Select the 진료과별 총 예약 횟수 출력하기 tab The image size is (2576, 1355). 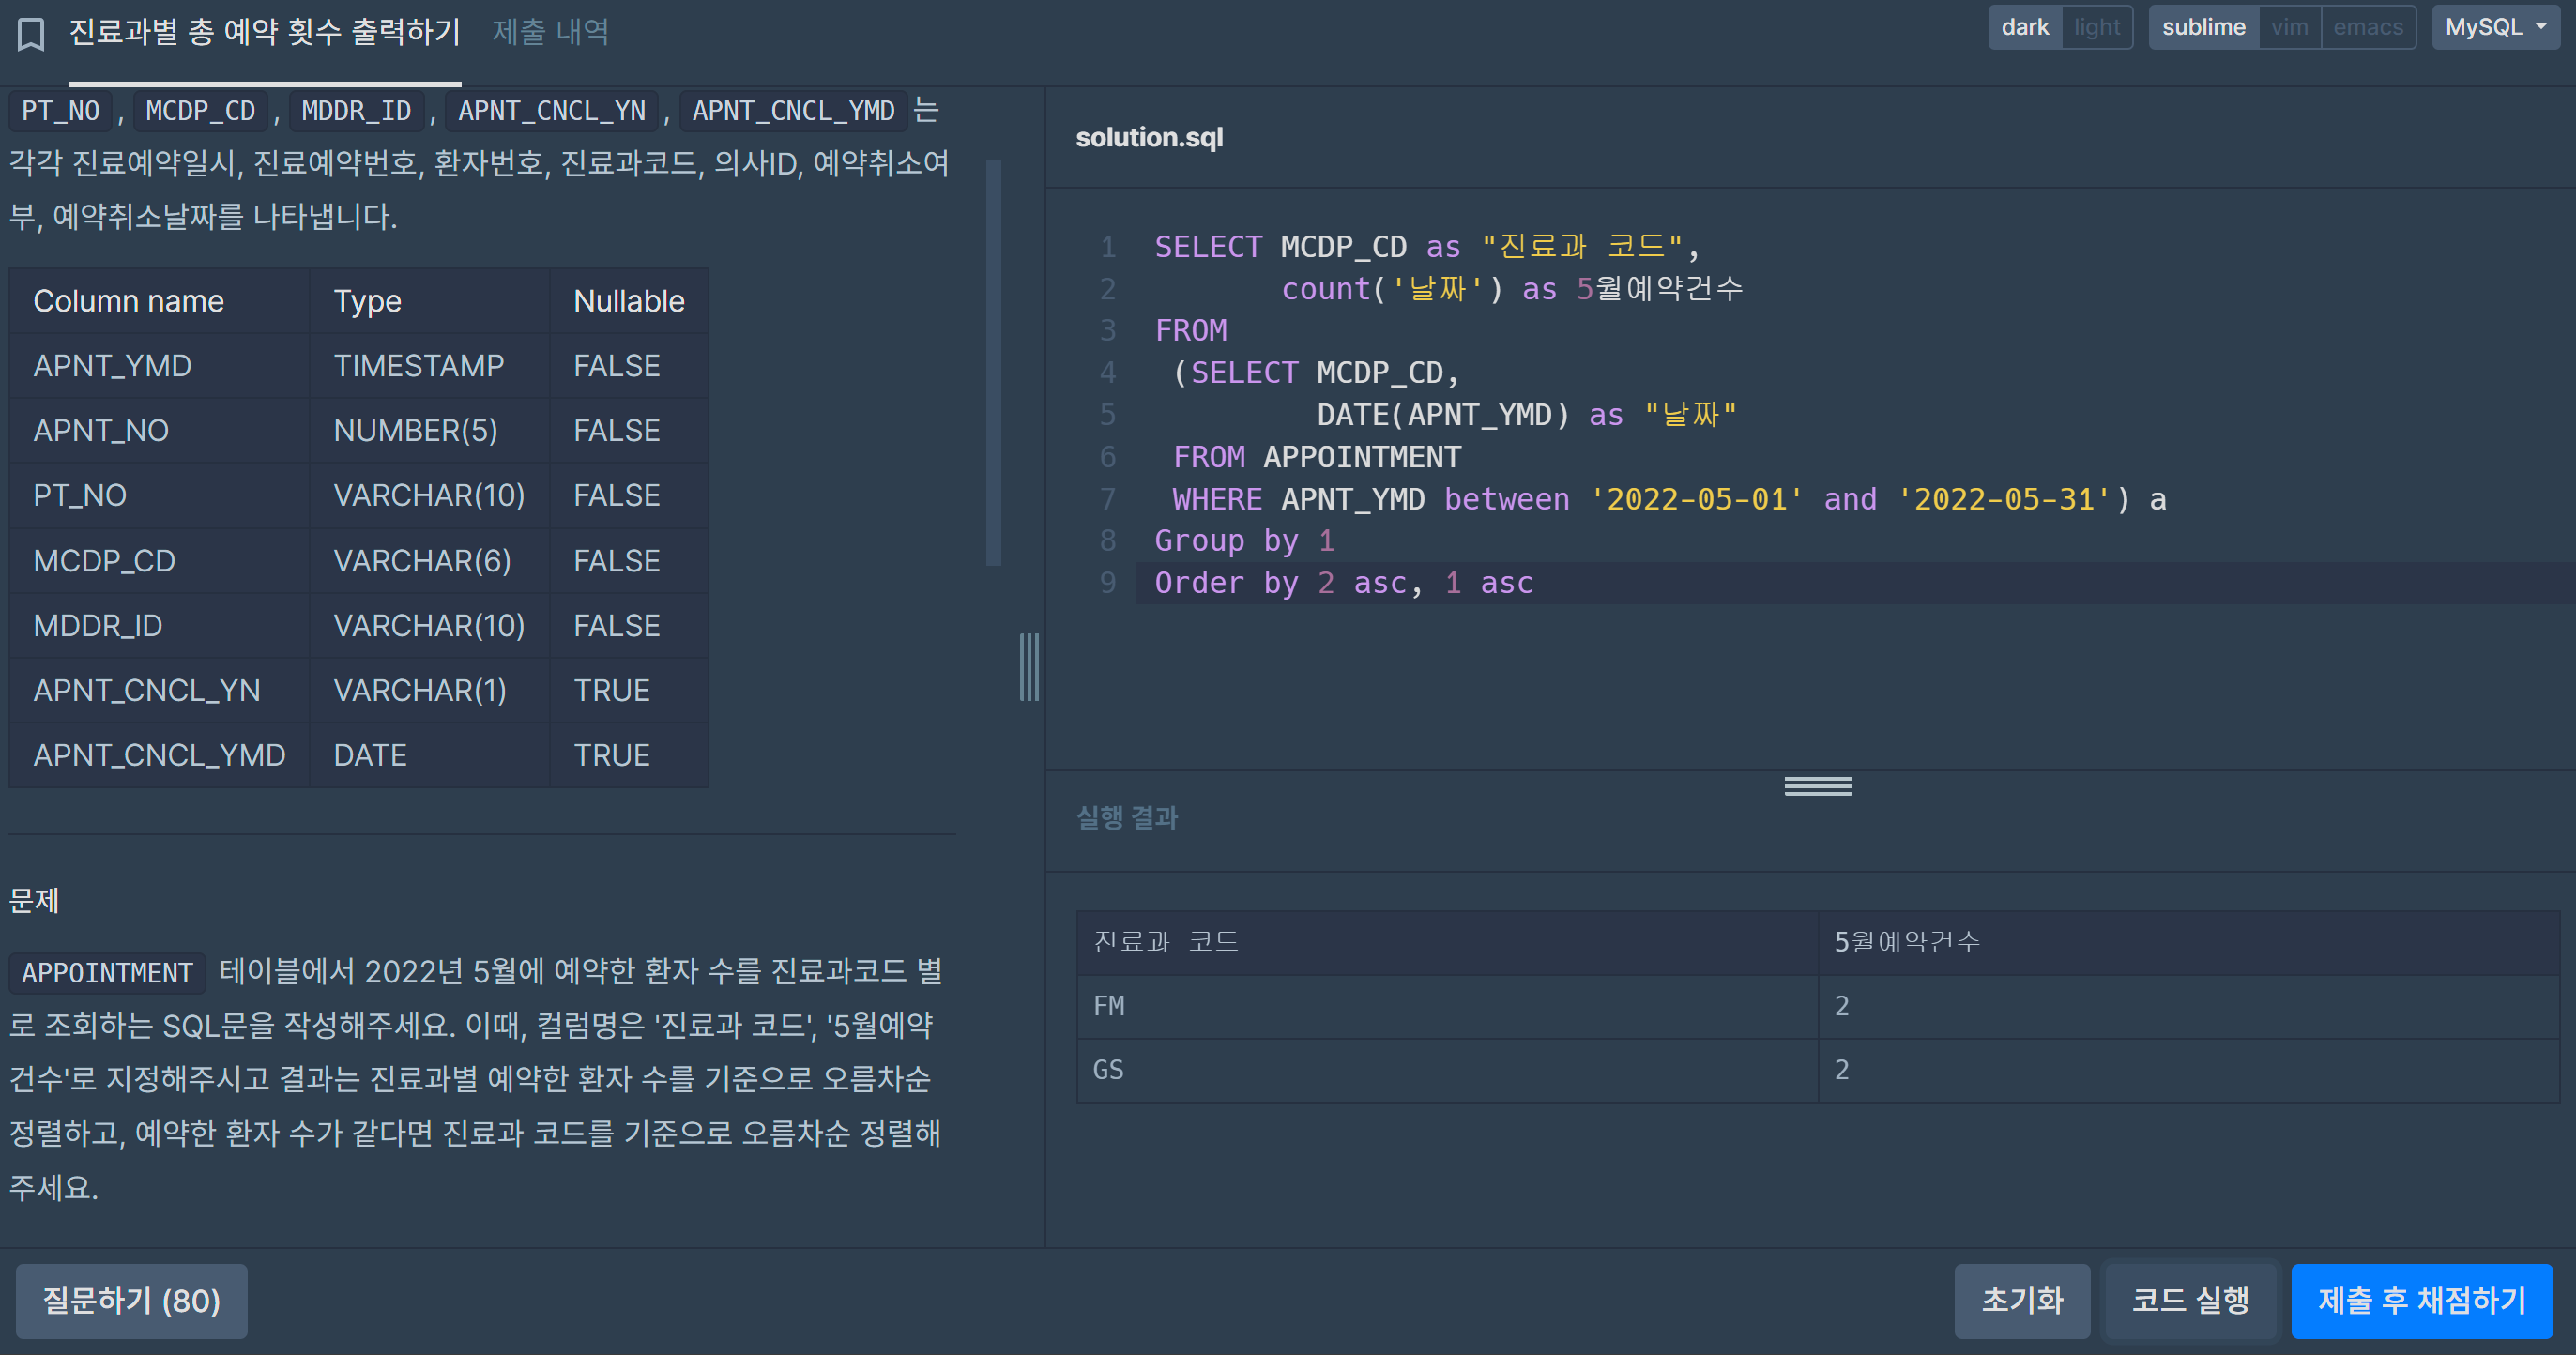click(x=264, y=32)
